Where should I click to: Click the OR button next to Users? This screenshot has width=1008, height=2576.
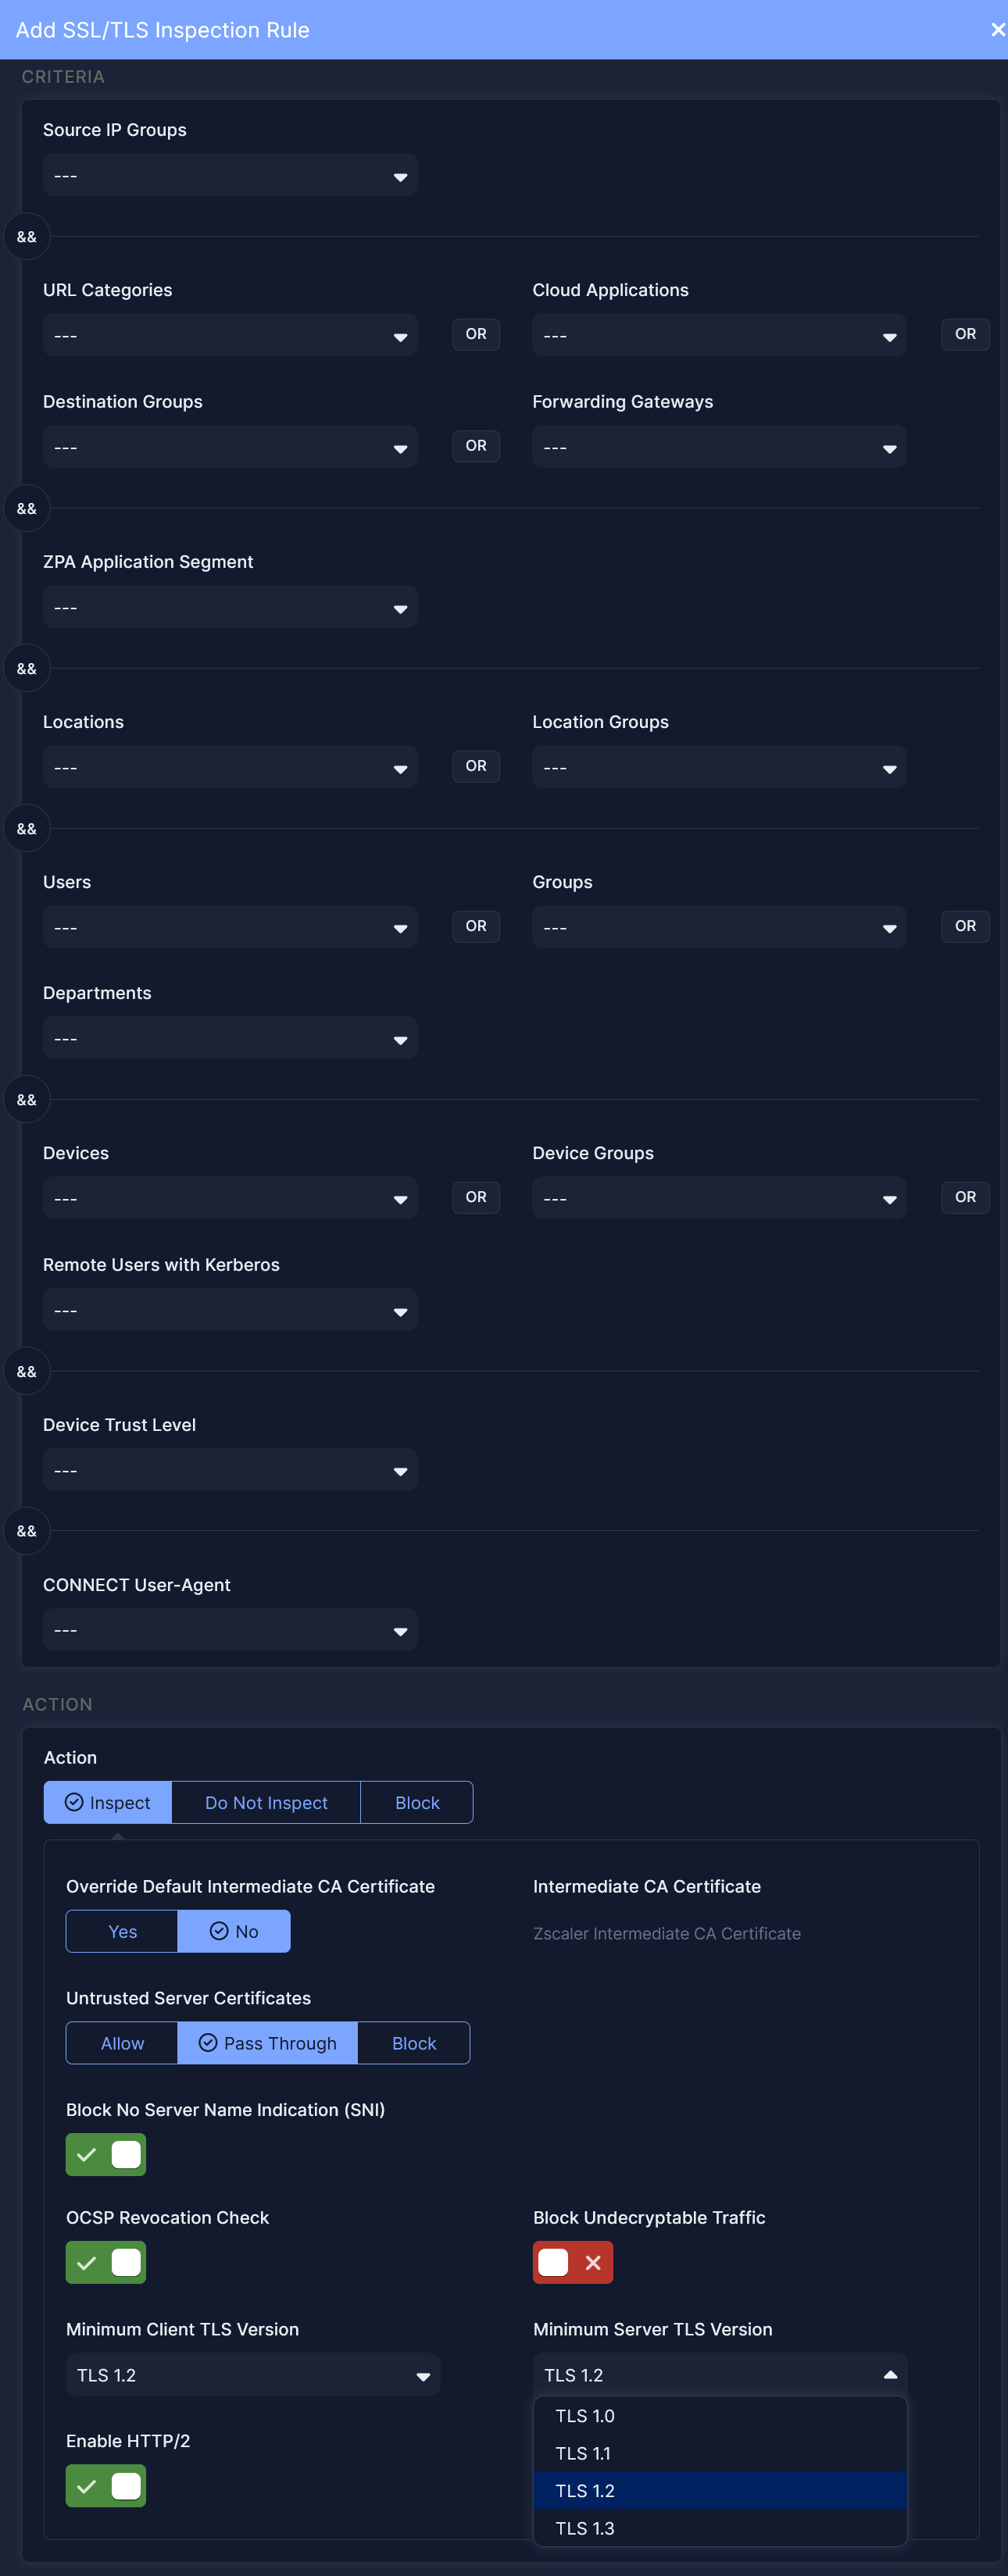click(x=476, y=926)
